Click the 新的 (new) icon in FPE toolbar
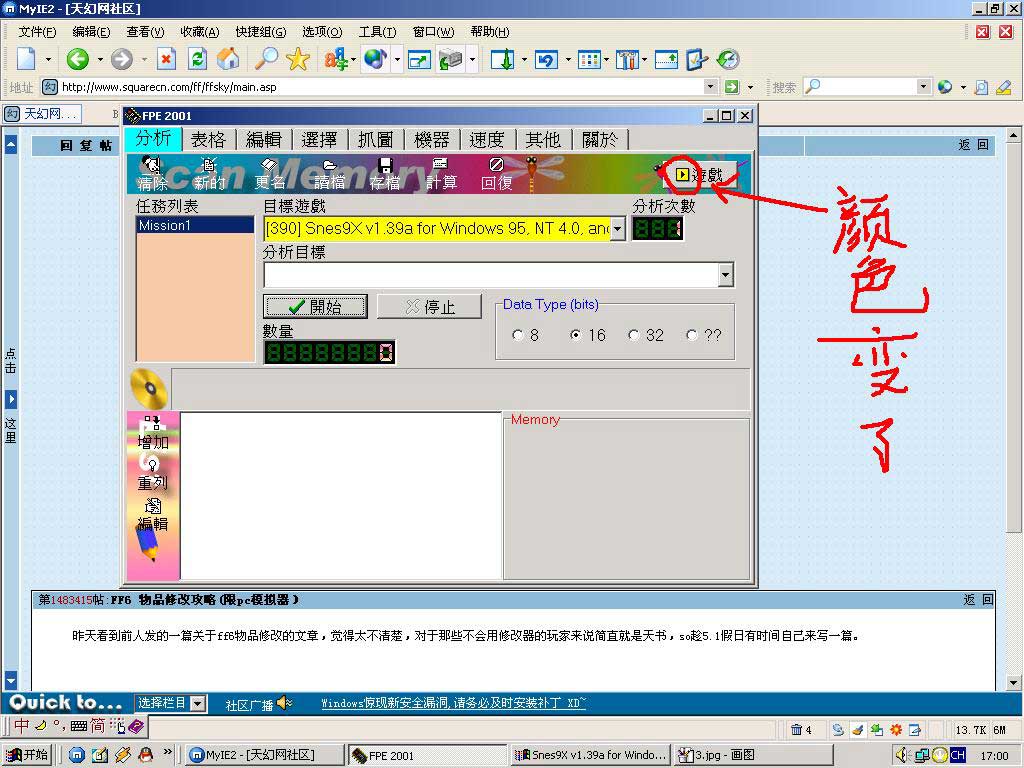Image resolution: width=1024 pixels, height=768 pixels. [x=209, y=174]
